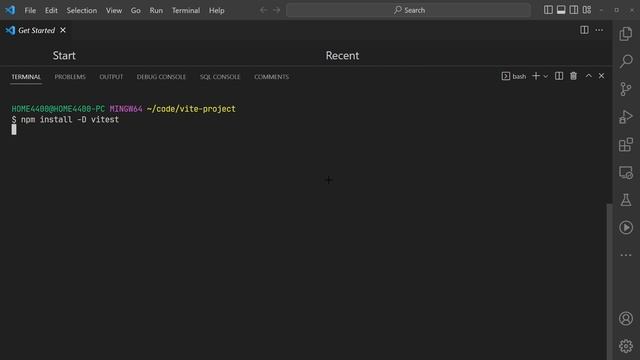Toggle the primary side bar layout icon
The height and width of the screenshot is (360, 640).
pyautogui.click(x=548, y=10)
